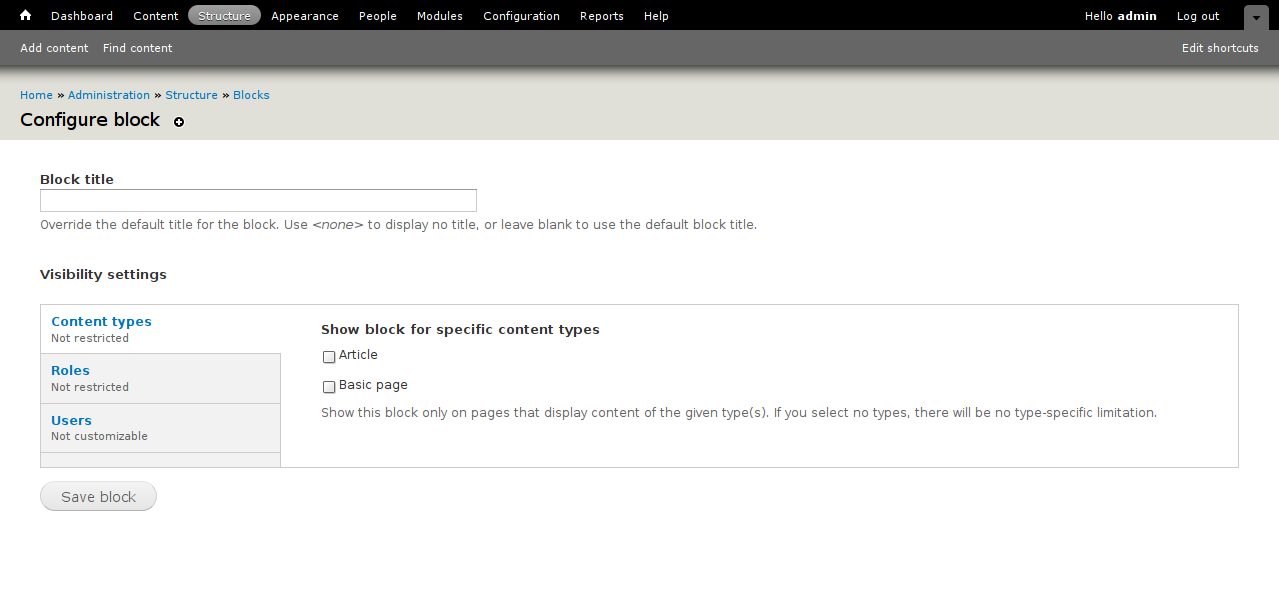Open the Roles visibility tab
Viewport: 1279px width, 610px height.
70,371
